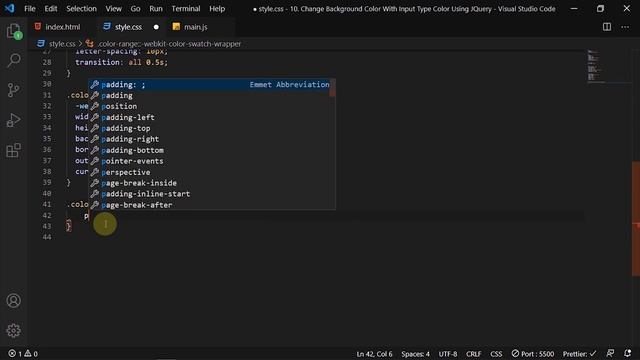
Task: Open the Selection menu
Action: (81, 9)
